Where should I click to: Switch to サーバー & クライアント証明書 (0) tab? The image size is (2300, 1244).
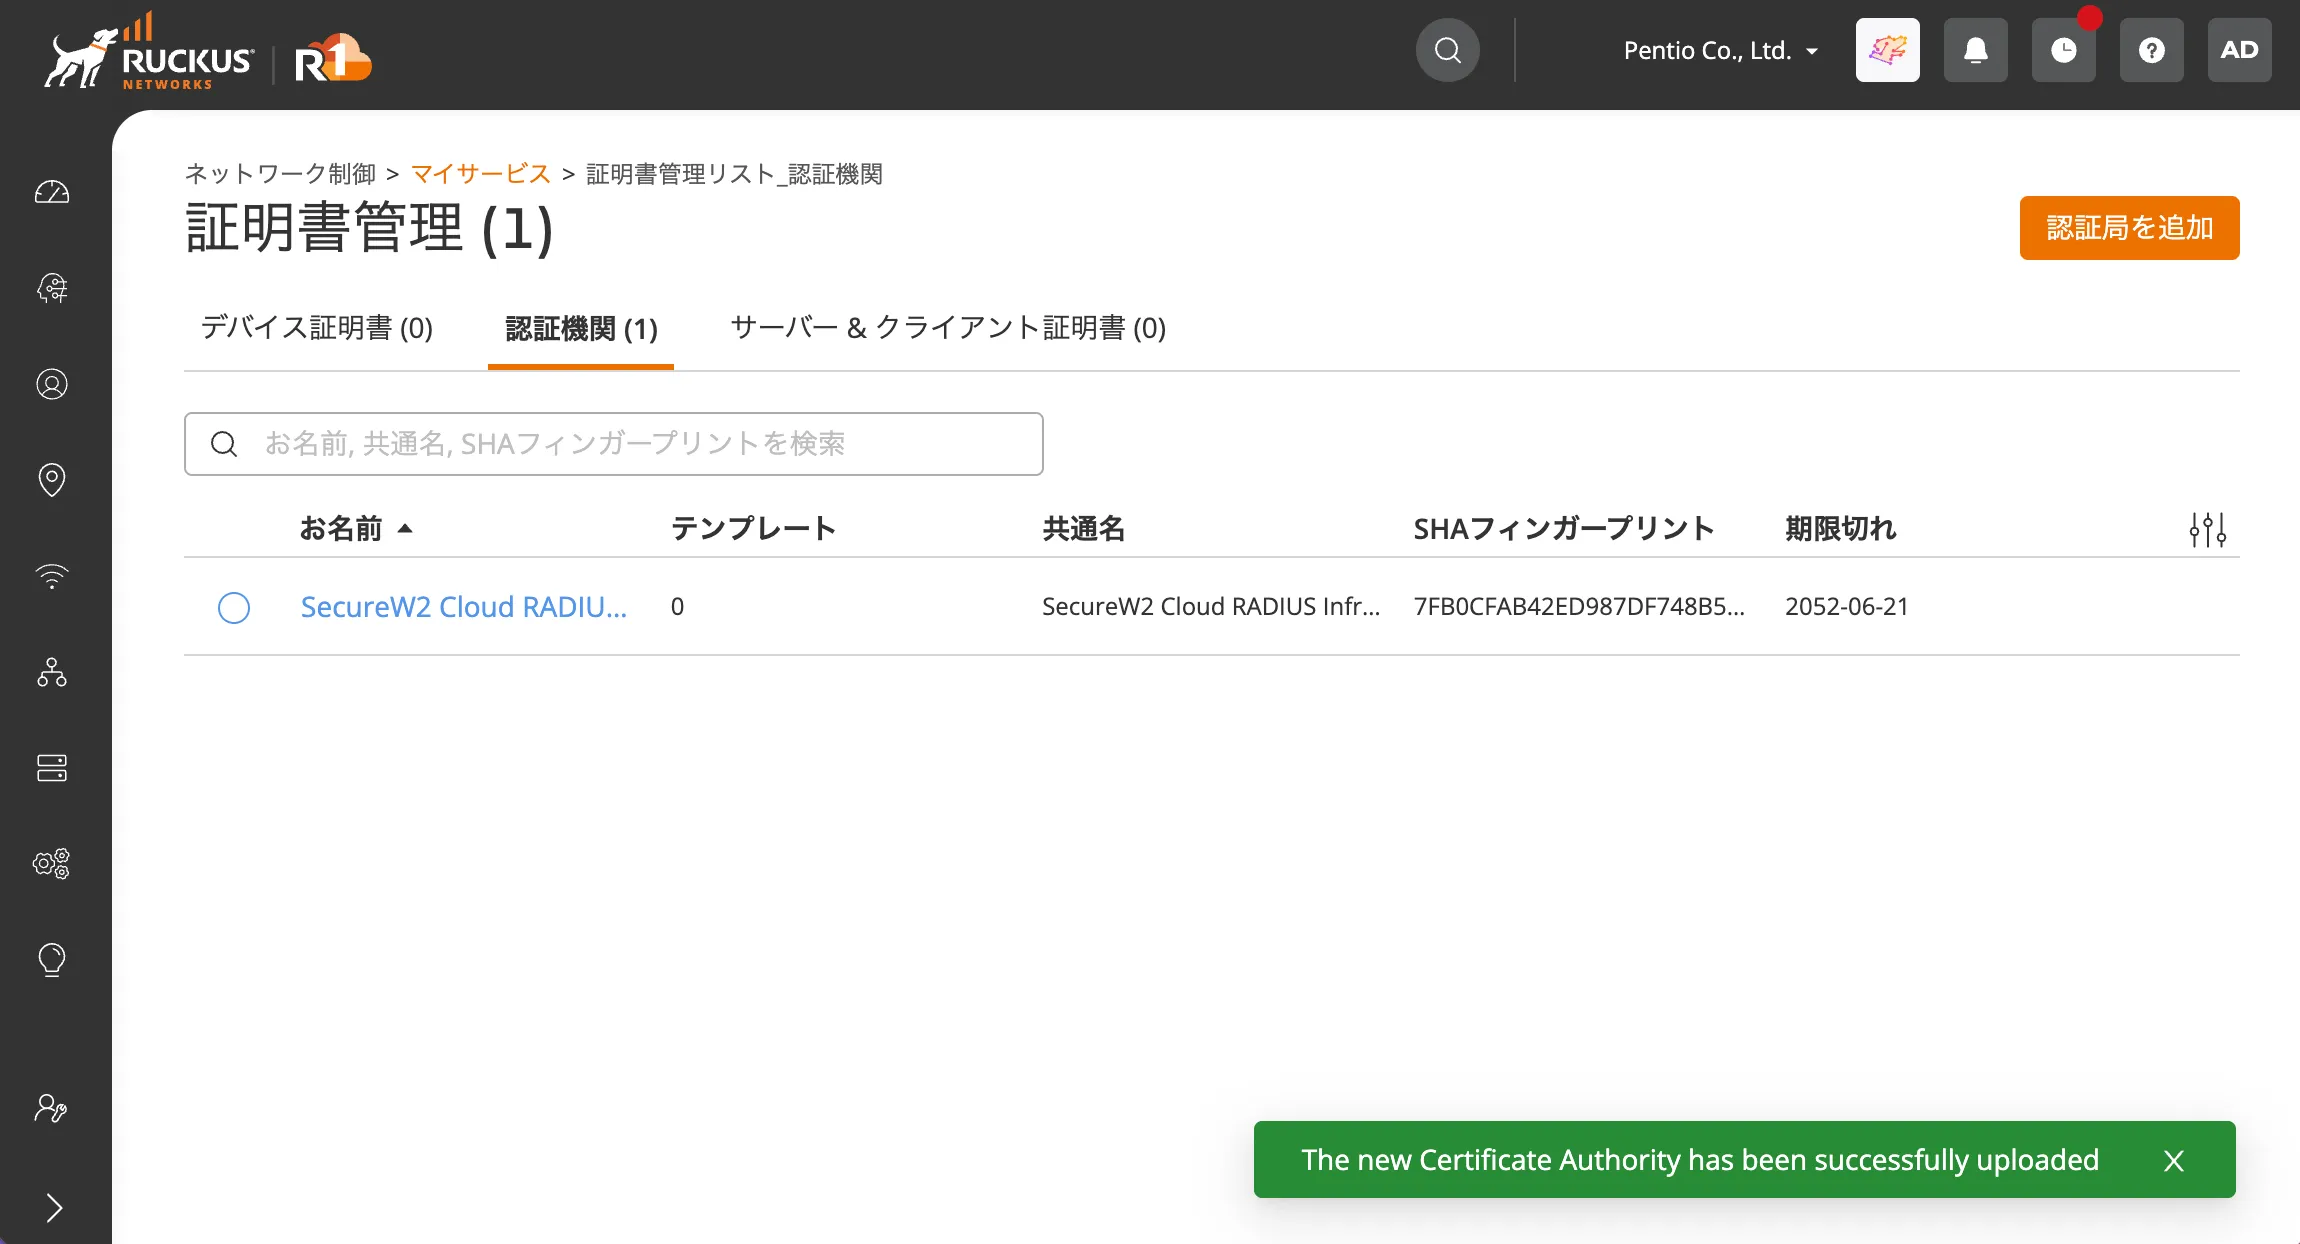(948, 328)
